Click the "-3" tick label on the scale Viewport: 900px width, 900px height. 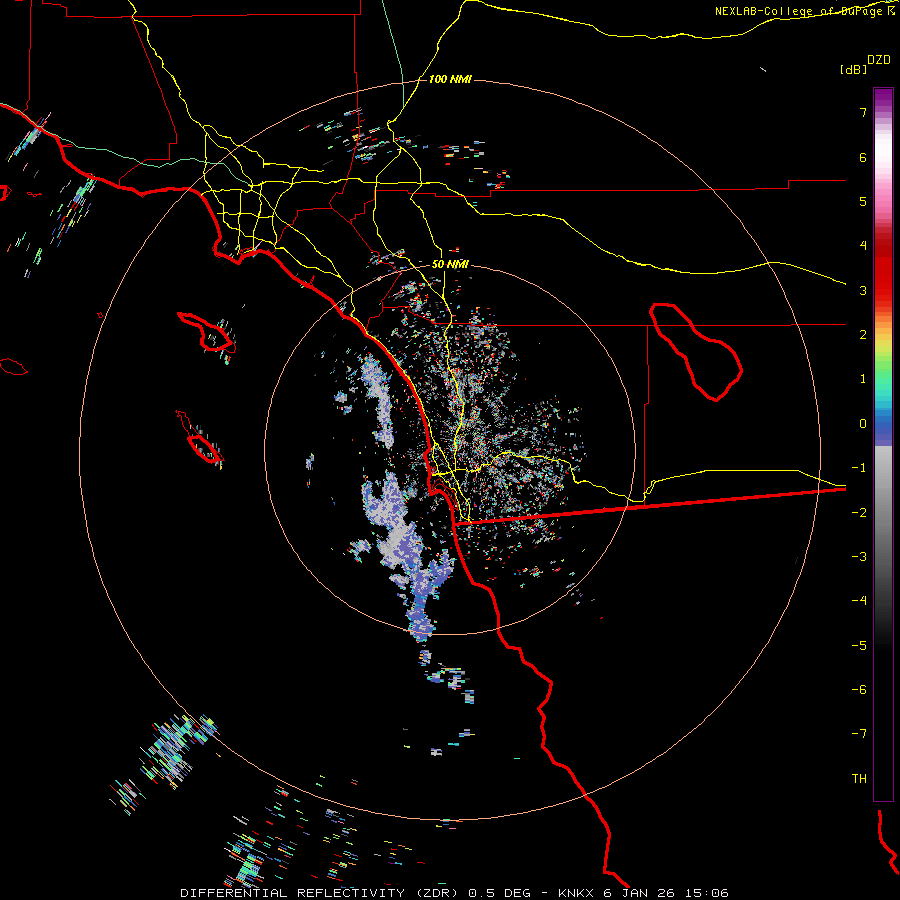point(859,557)
